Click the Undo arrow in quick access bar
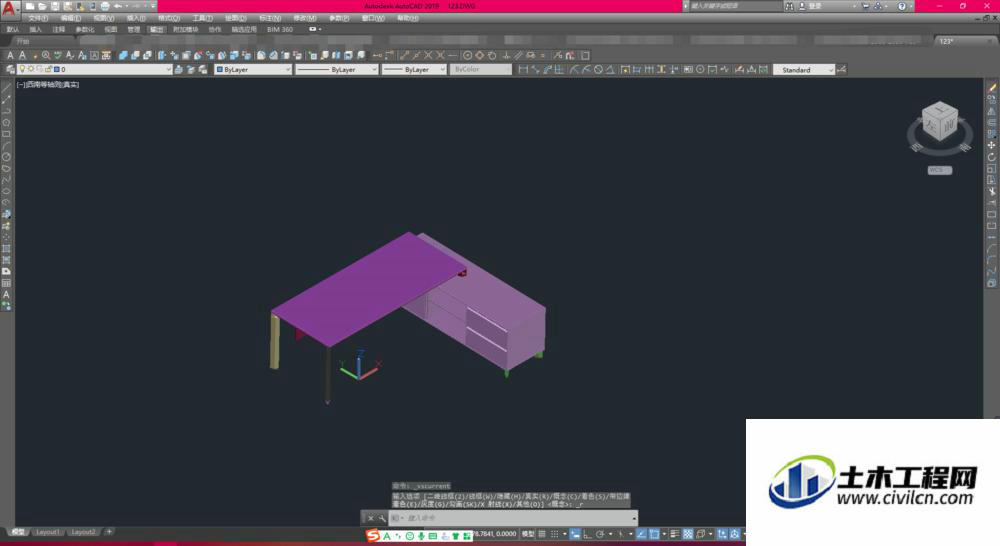 117,6
